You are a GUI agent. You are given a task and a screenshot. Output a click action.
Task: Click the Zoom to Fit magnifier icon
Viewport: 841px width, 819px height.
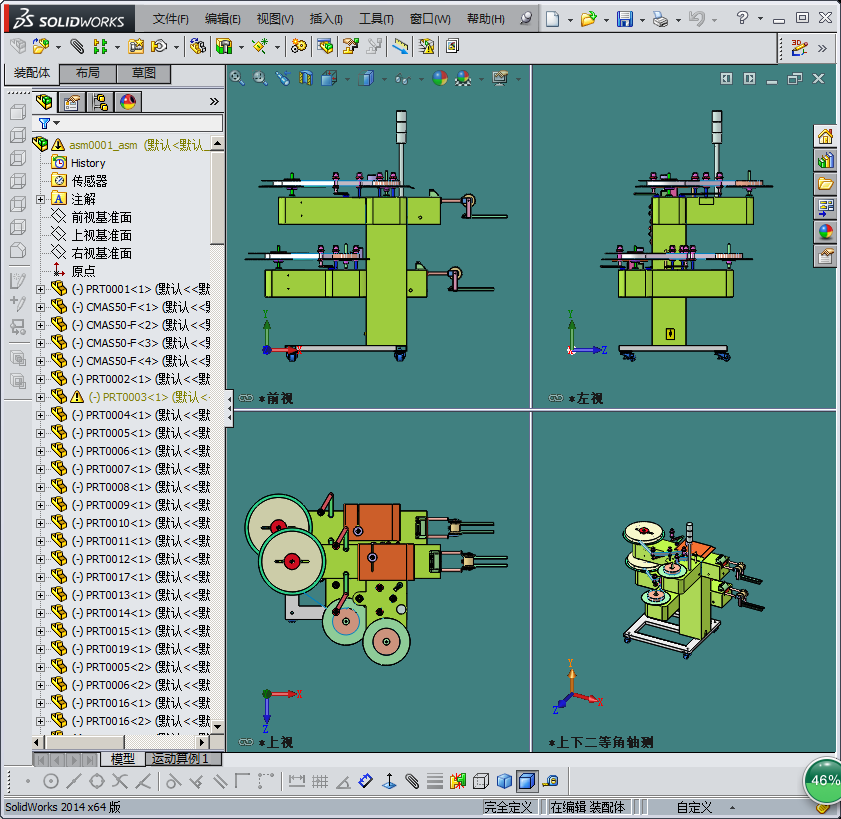(237, 78)
